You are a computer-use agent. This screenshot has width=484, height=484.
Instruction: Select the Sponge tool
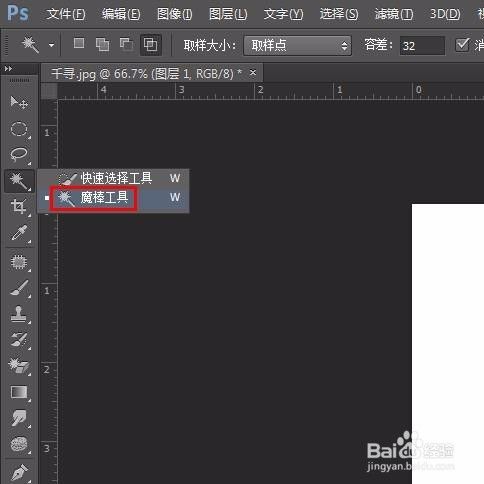coord(19,444)
